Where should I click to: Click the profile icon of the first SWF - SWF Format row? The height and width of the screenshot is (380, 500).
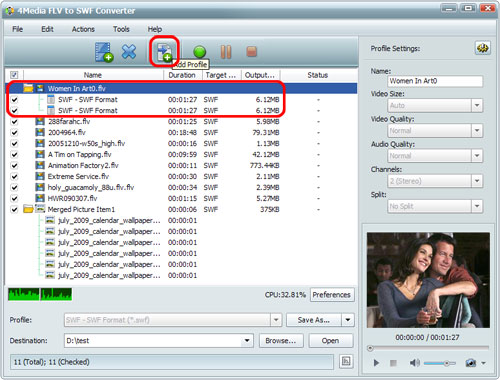pos(51,99)
